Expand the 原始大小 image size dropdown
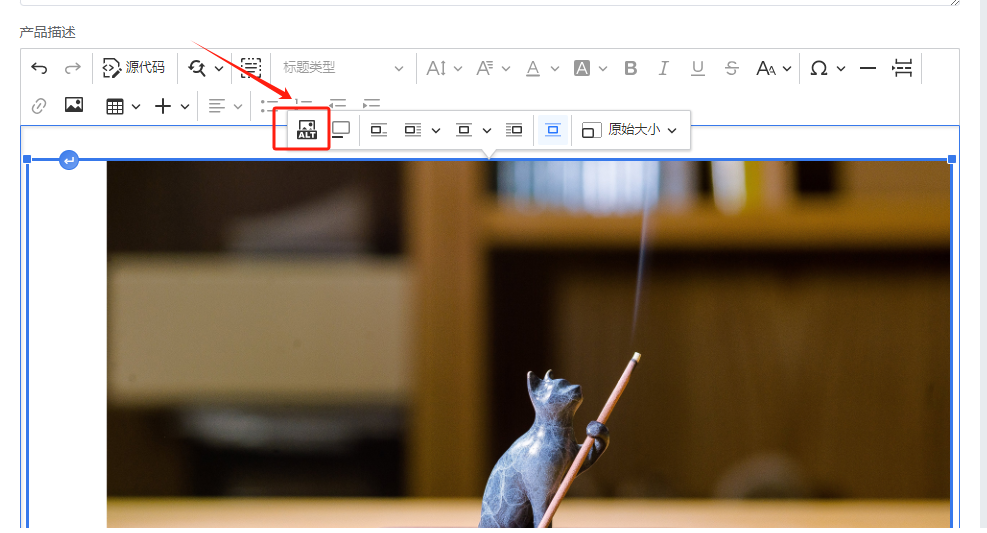The width and height of the screenshot is (987, 533). point(630,130)
